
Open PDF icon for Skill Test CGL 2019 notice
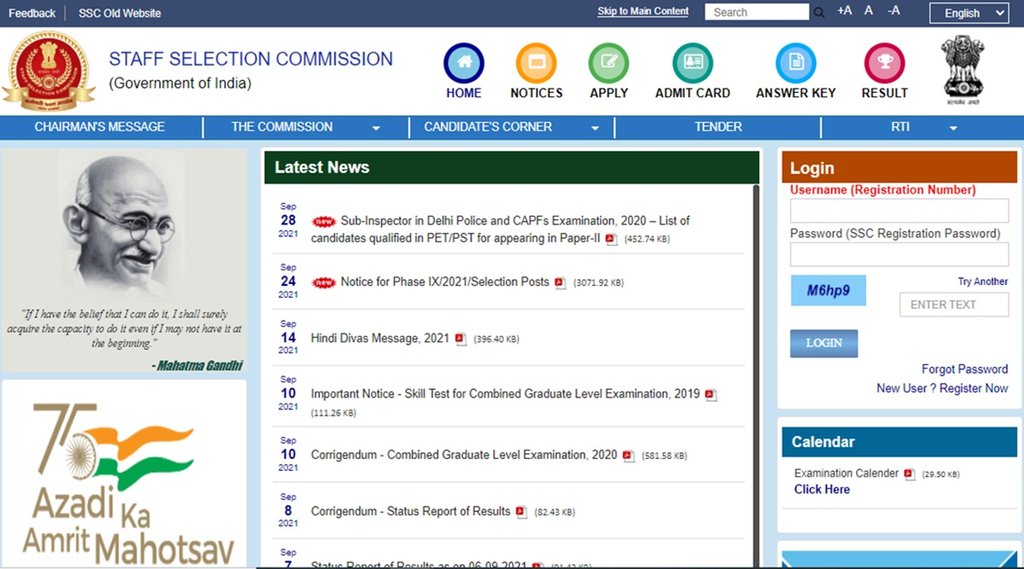click(711, 395)
